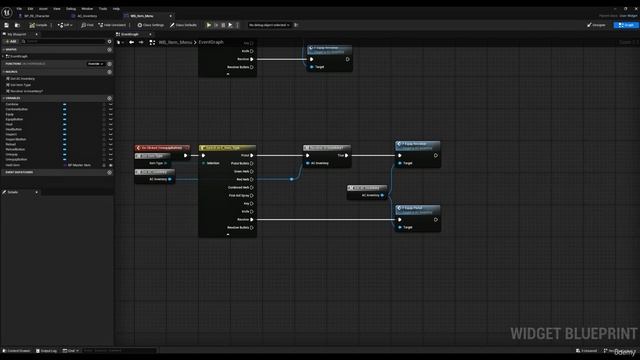Open type pill for HealButton variable
This screenshot has height=360, width=640.
click(64, 129)
